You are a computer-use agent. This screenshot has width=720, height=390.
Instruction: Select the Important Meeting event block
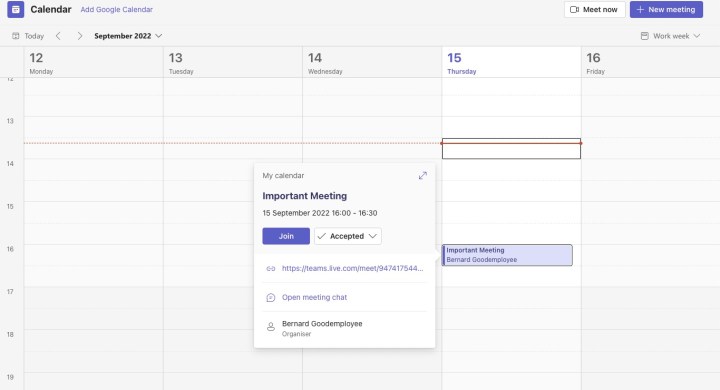[x=507, y=255]
